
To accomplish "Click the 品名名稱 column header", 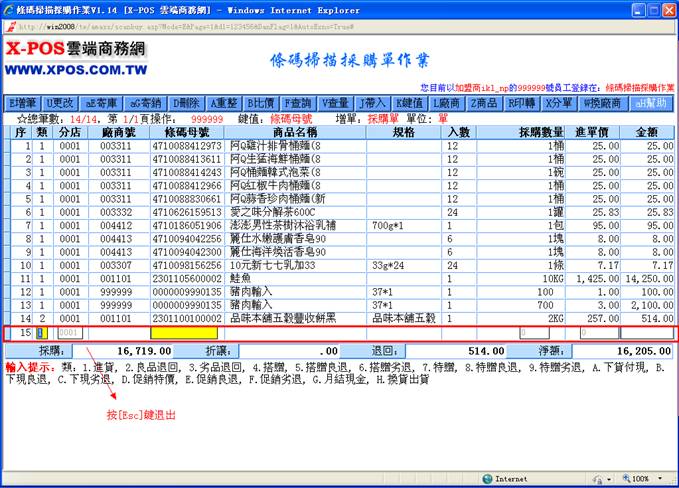I will (x=294, y=132).
